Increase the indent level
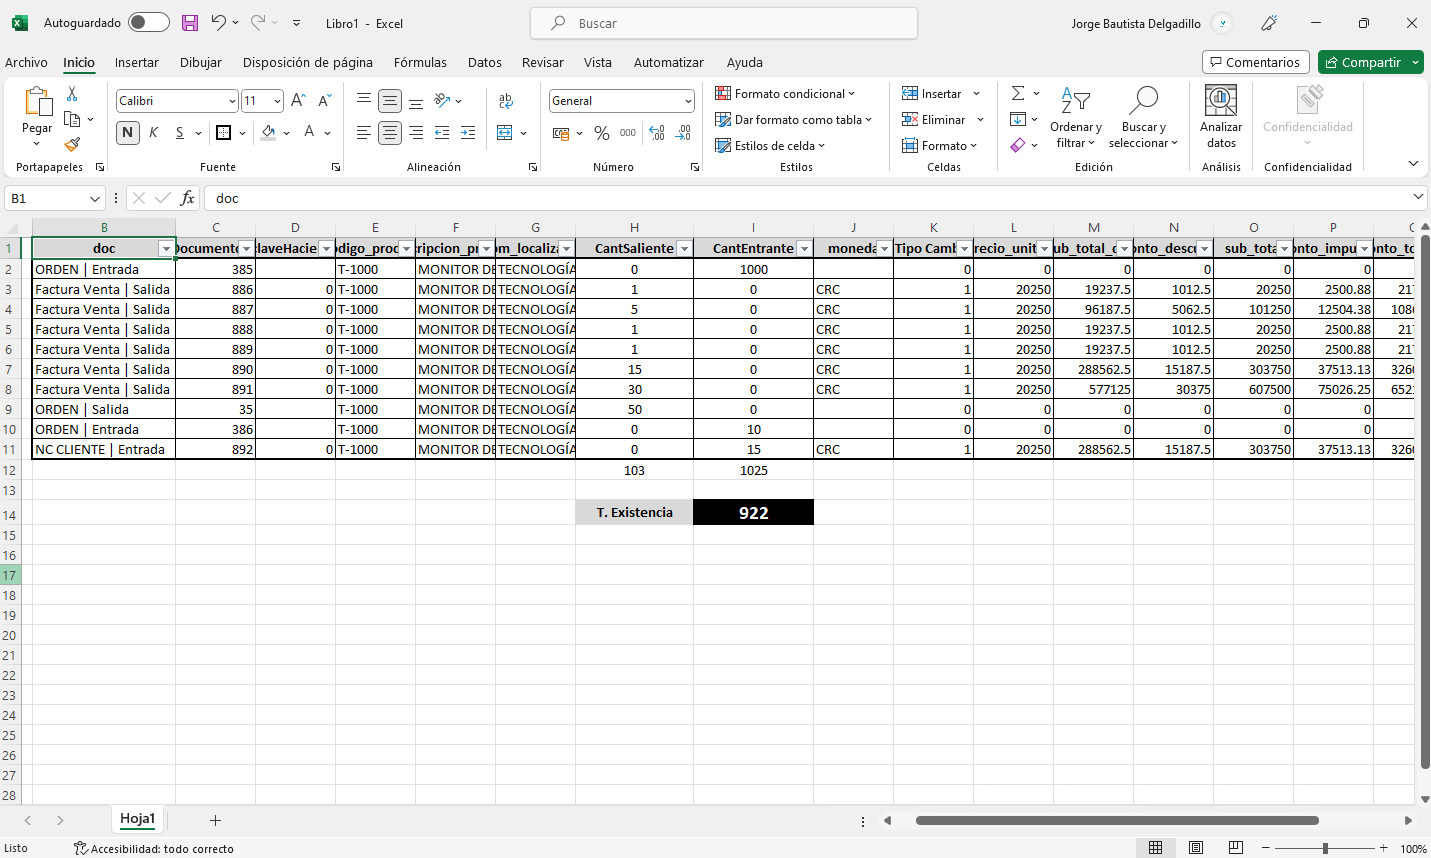 pyautogui.click(x=468, y=132)
